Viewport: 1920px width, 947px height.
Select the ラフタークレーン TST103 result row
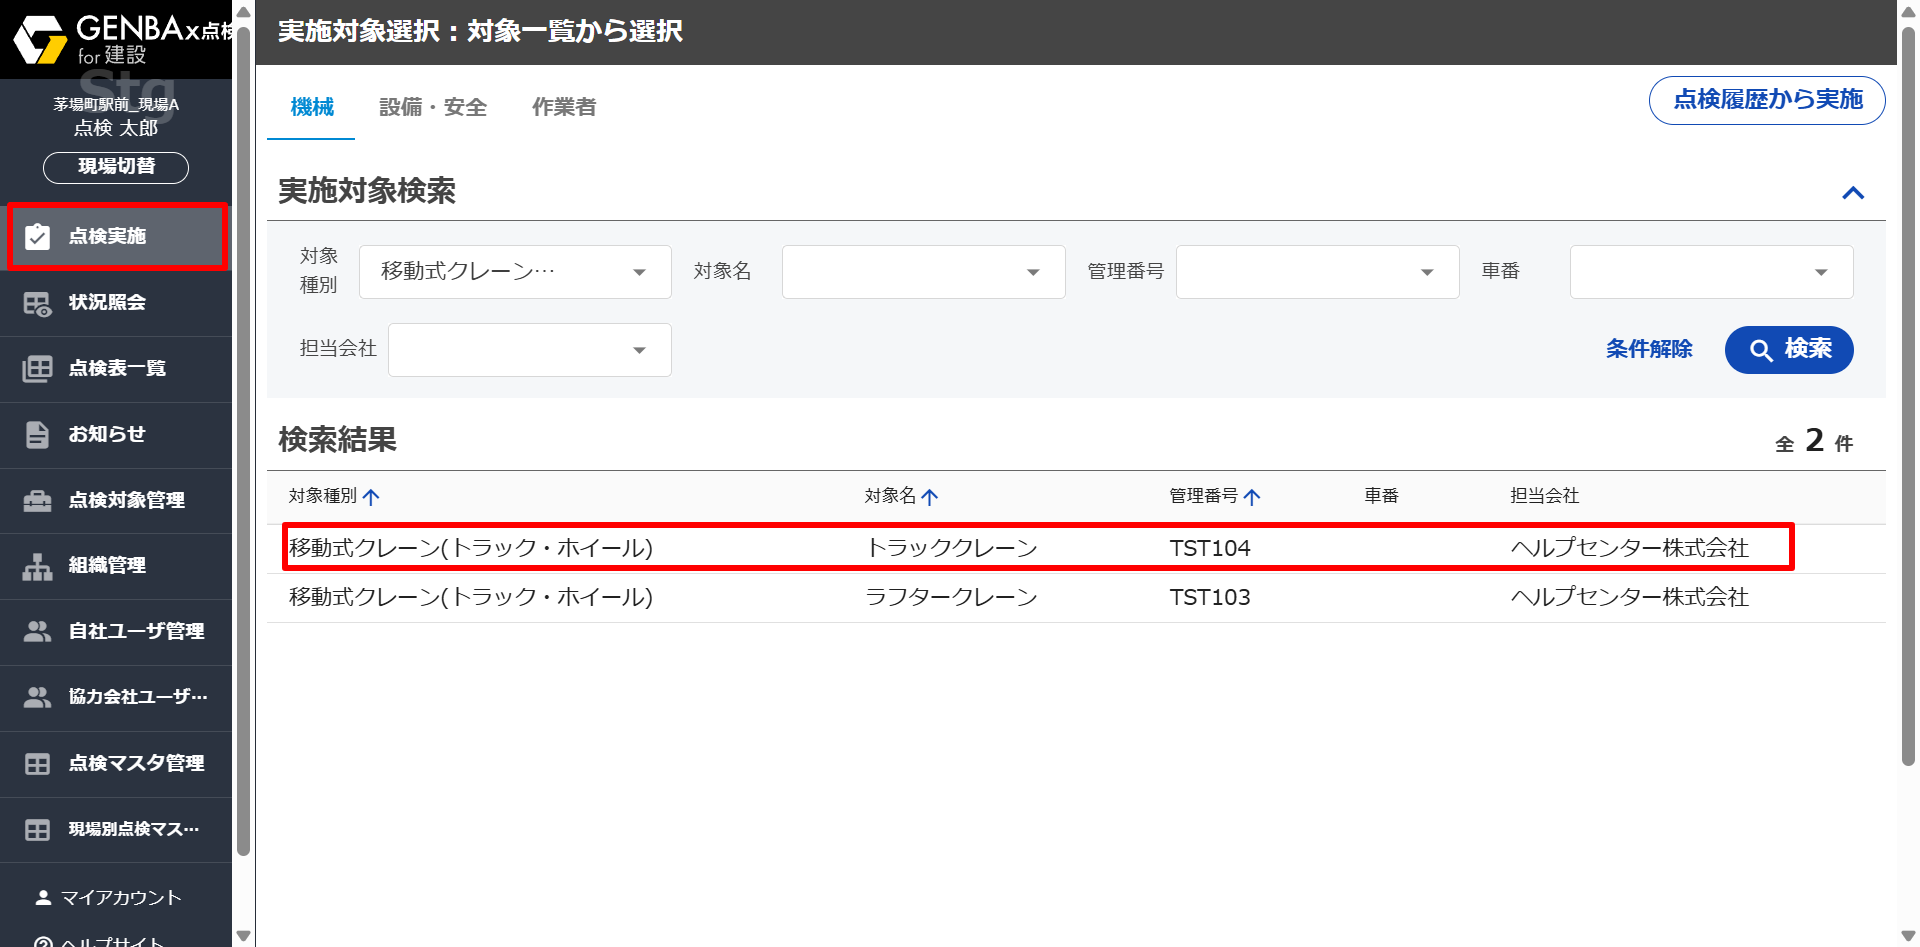pyautogui.click(x=1075, y=598)
